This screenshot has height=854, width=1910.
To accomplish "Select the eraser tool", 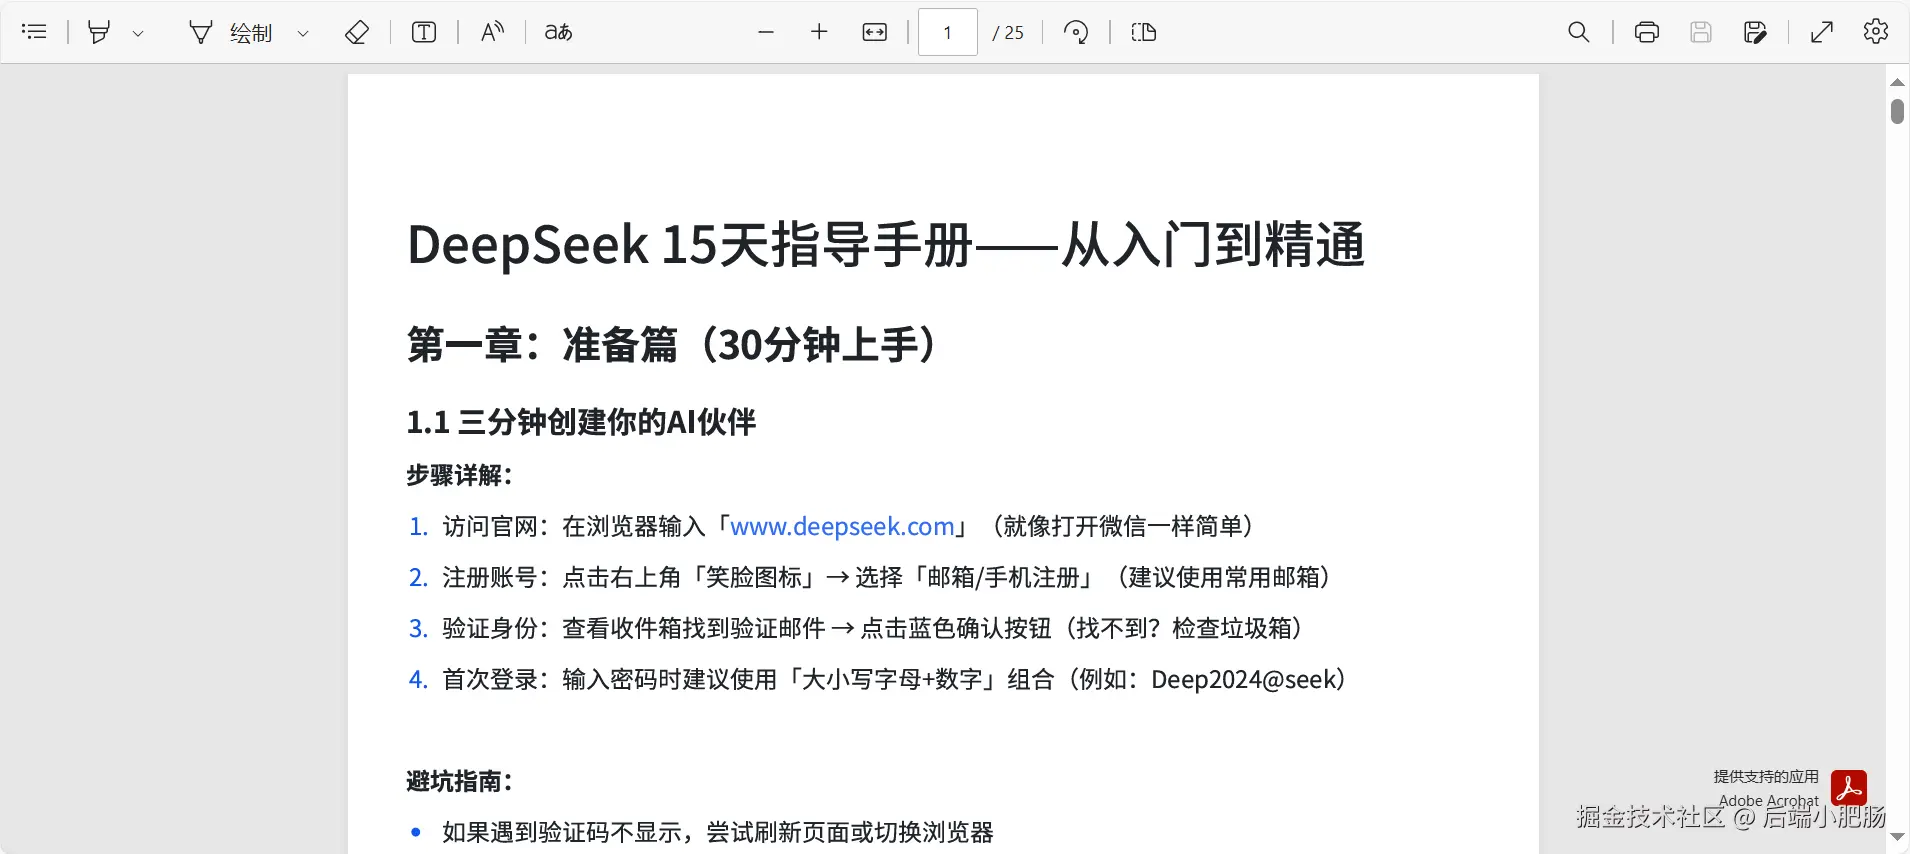I will pos(357,32).
